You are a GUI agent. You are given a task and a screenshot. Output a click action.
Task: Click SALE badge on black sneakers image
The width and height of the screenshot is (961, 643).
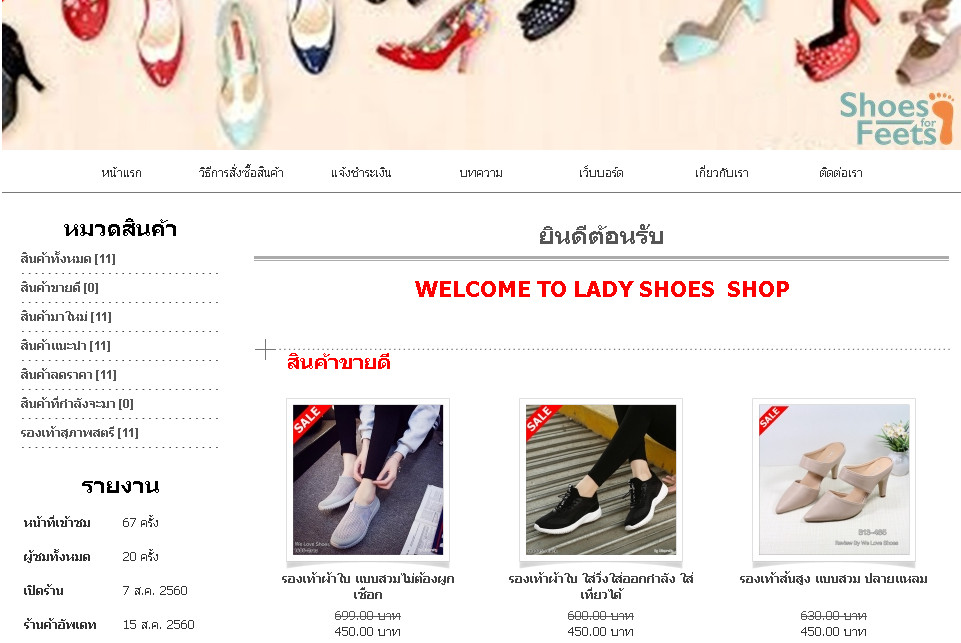click(x=542, y=422)
